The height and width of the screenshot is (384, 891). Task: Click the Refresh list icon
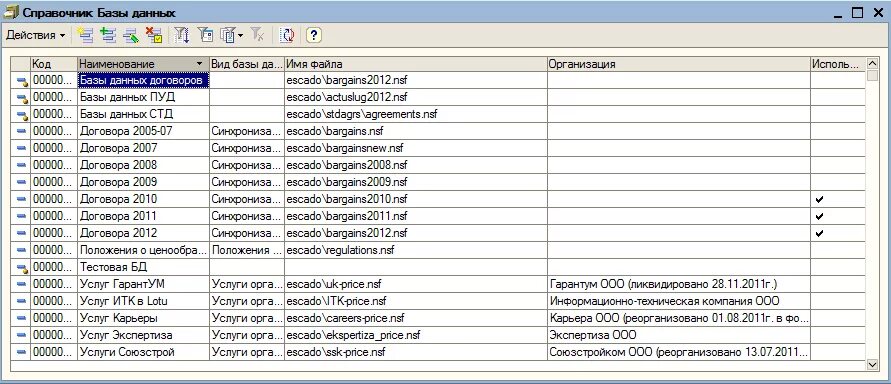point(288,35)
